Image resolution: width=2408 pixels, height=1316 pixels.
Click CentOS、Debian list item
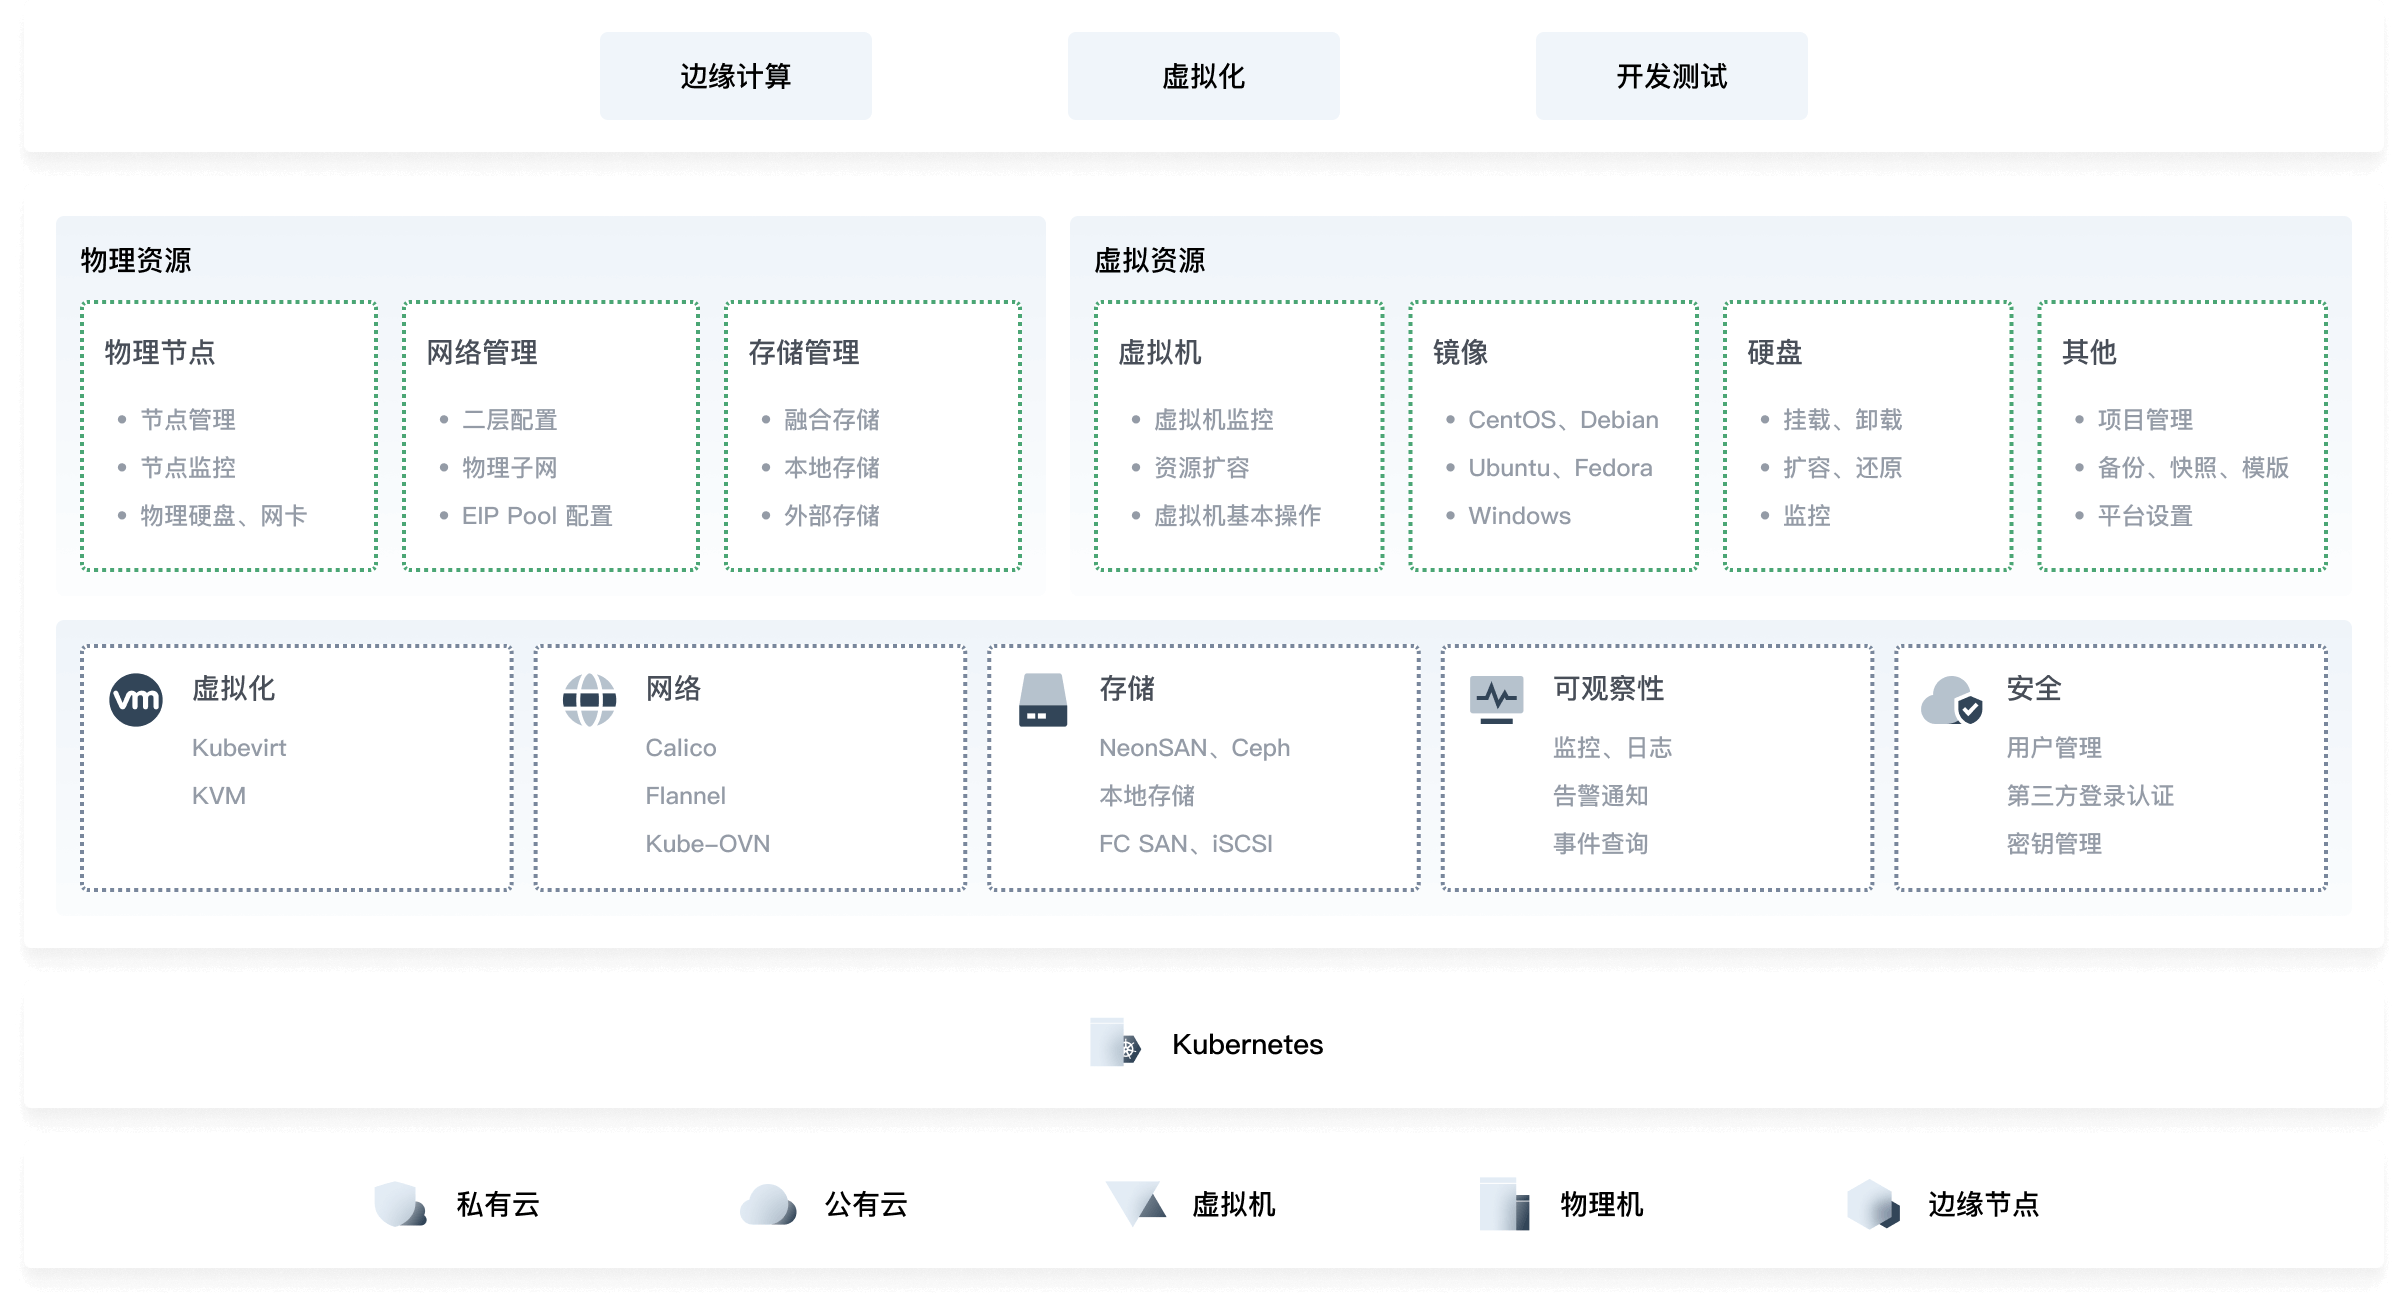(x=1563, y=420)
